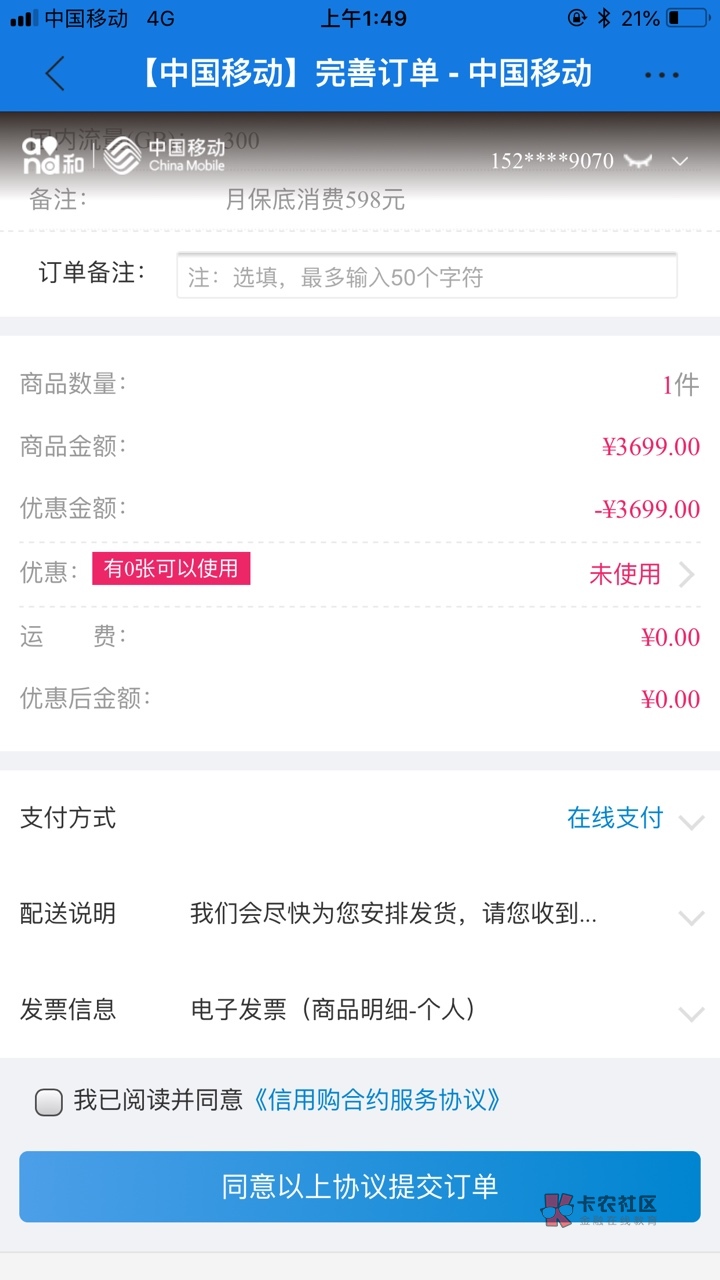Tap the 有0张可以使用 coupon badge

pyautogui.click(x=171, y=569)
